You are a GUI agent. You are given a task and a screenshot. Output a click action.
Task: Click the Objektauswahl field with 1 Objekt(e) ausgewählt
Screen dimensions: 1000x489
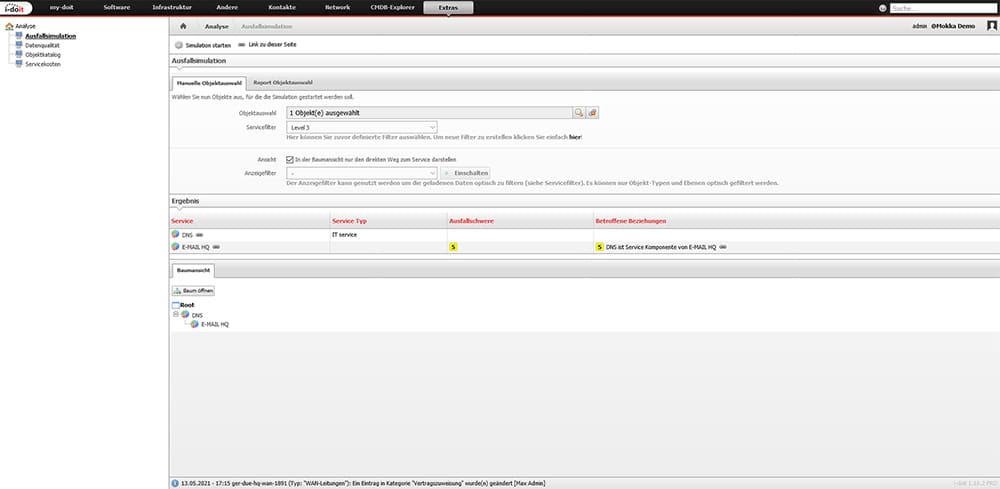click(429, 112)
